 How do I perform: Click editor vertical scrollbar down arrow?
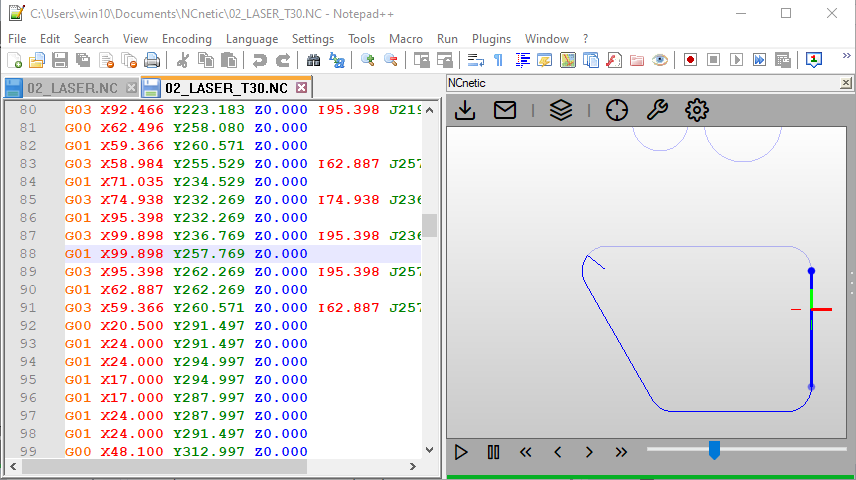click(x=430, y=451)
